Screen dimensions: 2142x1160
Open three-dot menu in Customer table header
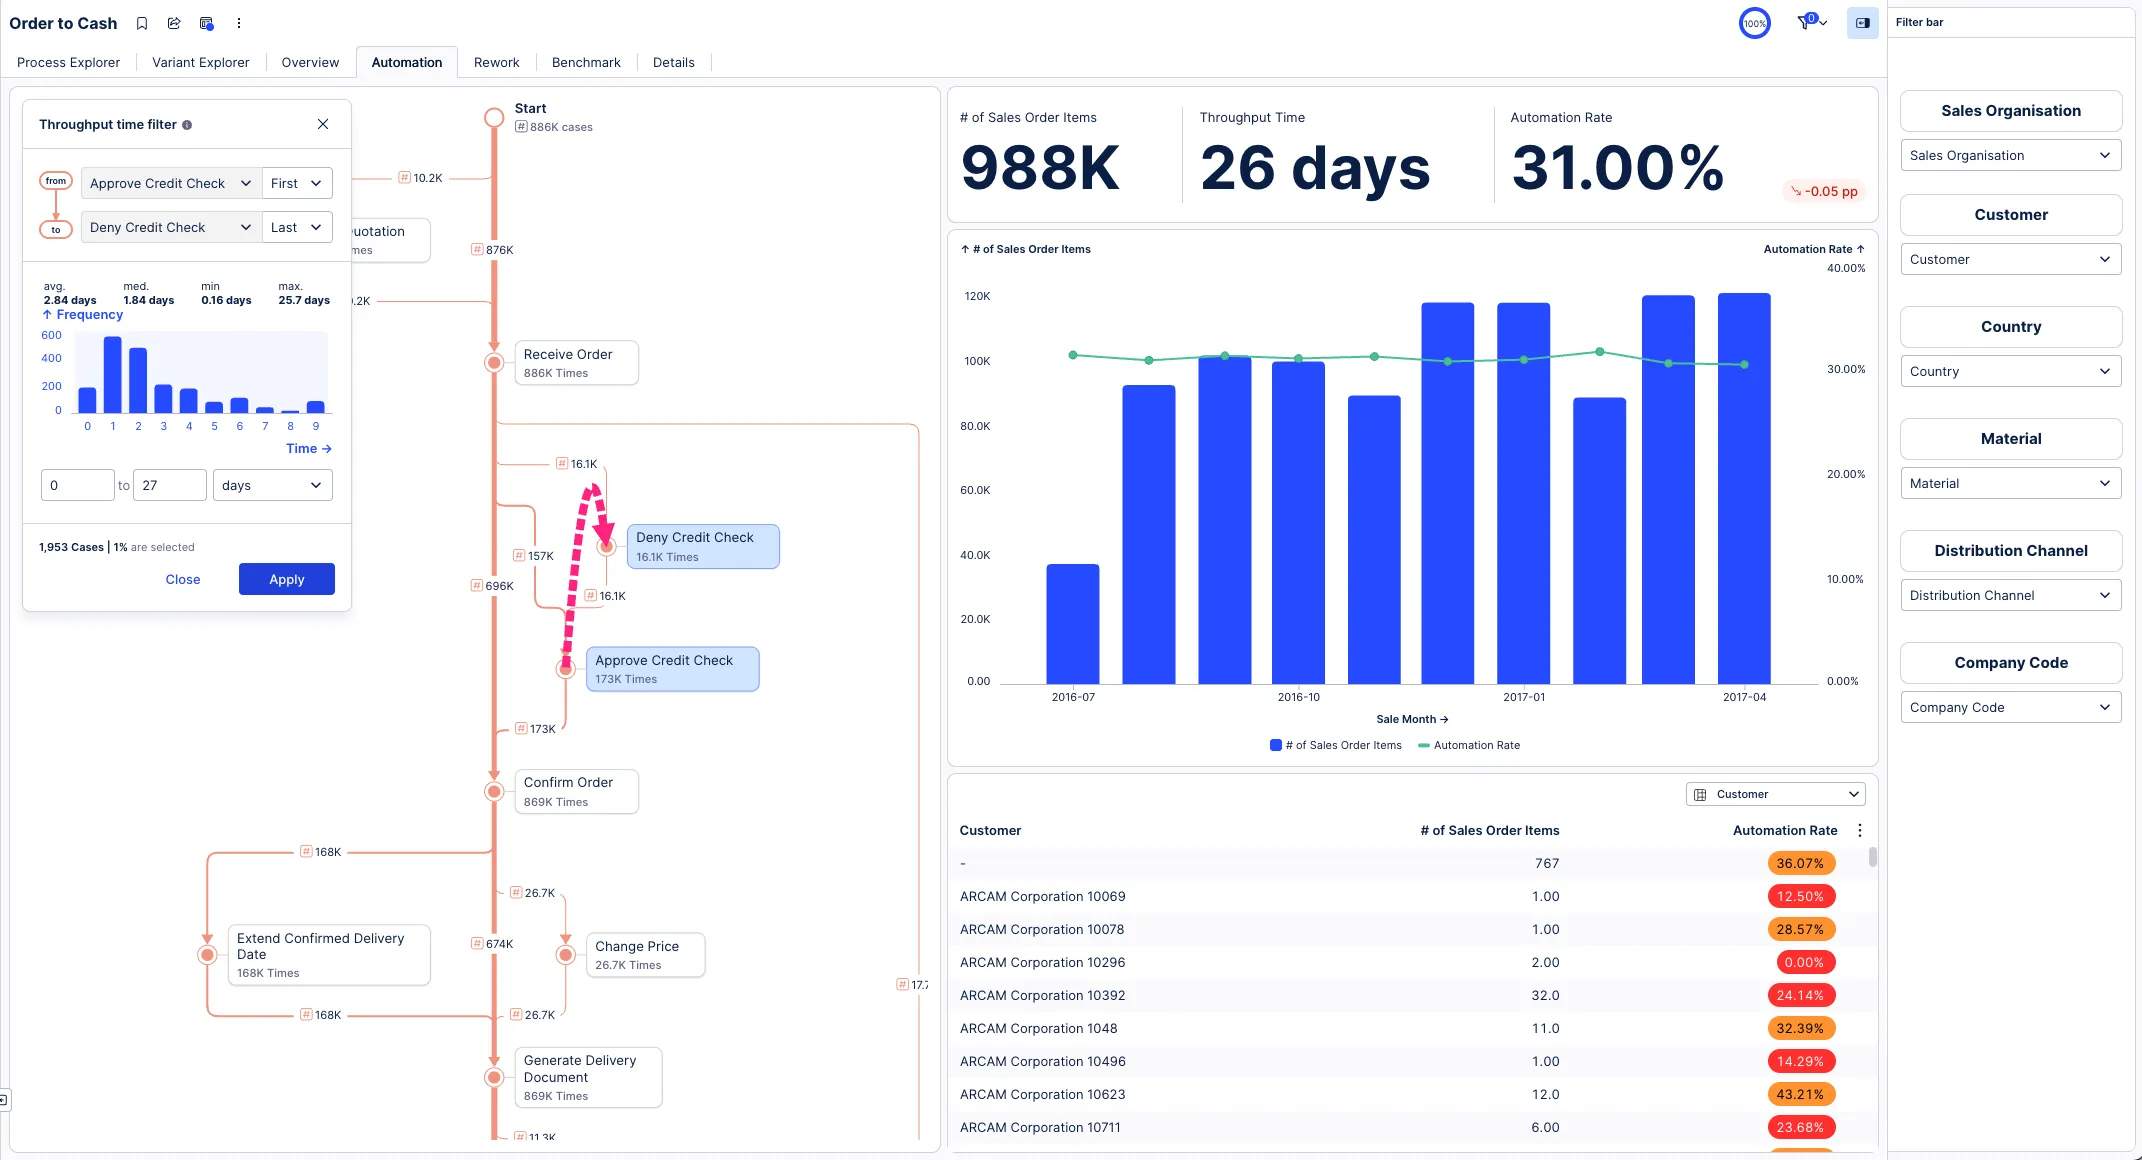(1859, 830)
